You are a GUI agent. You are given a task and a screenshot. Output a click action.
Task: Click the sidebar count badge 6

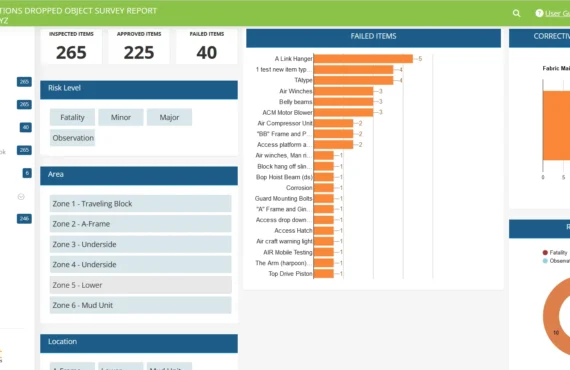click(x=27, y=173)
